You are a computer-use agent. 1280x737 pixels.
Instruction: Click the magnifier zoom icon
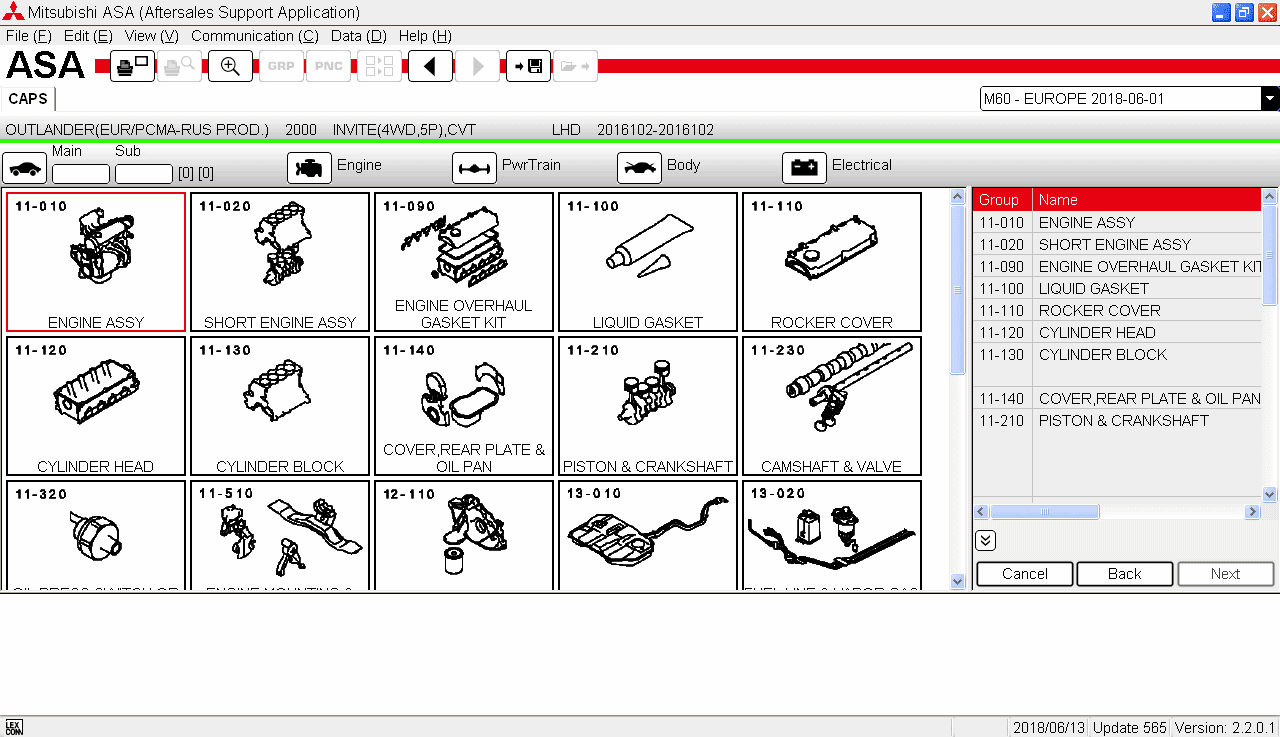(x=230, y=66)
